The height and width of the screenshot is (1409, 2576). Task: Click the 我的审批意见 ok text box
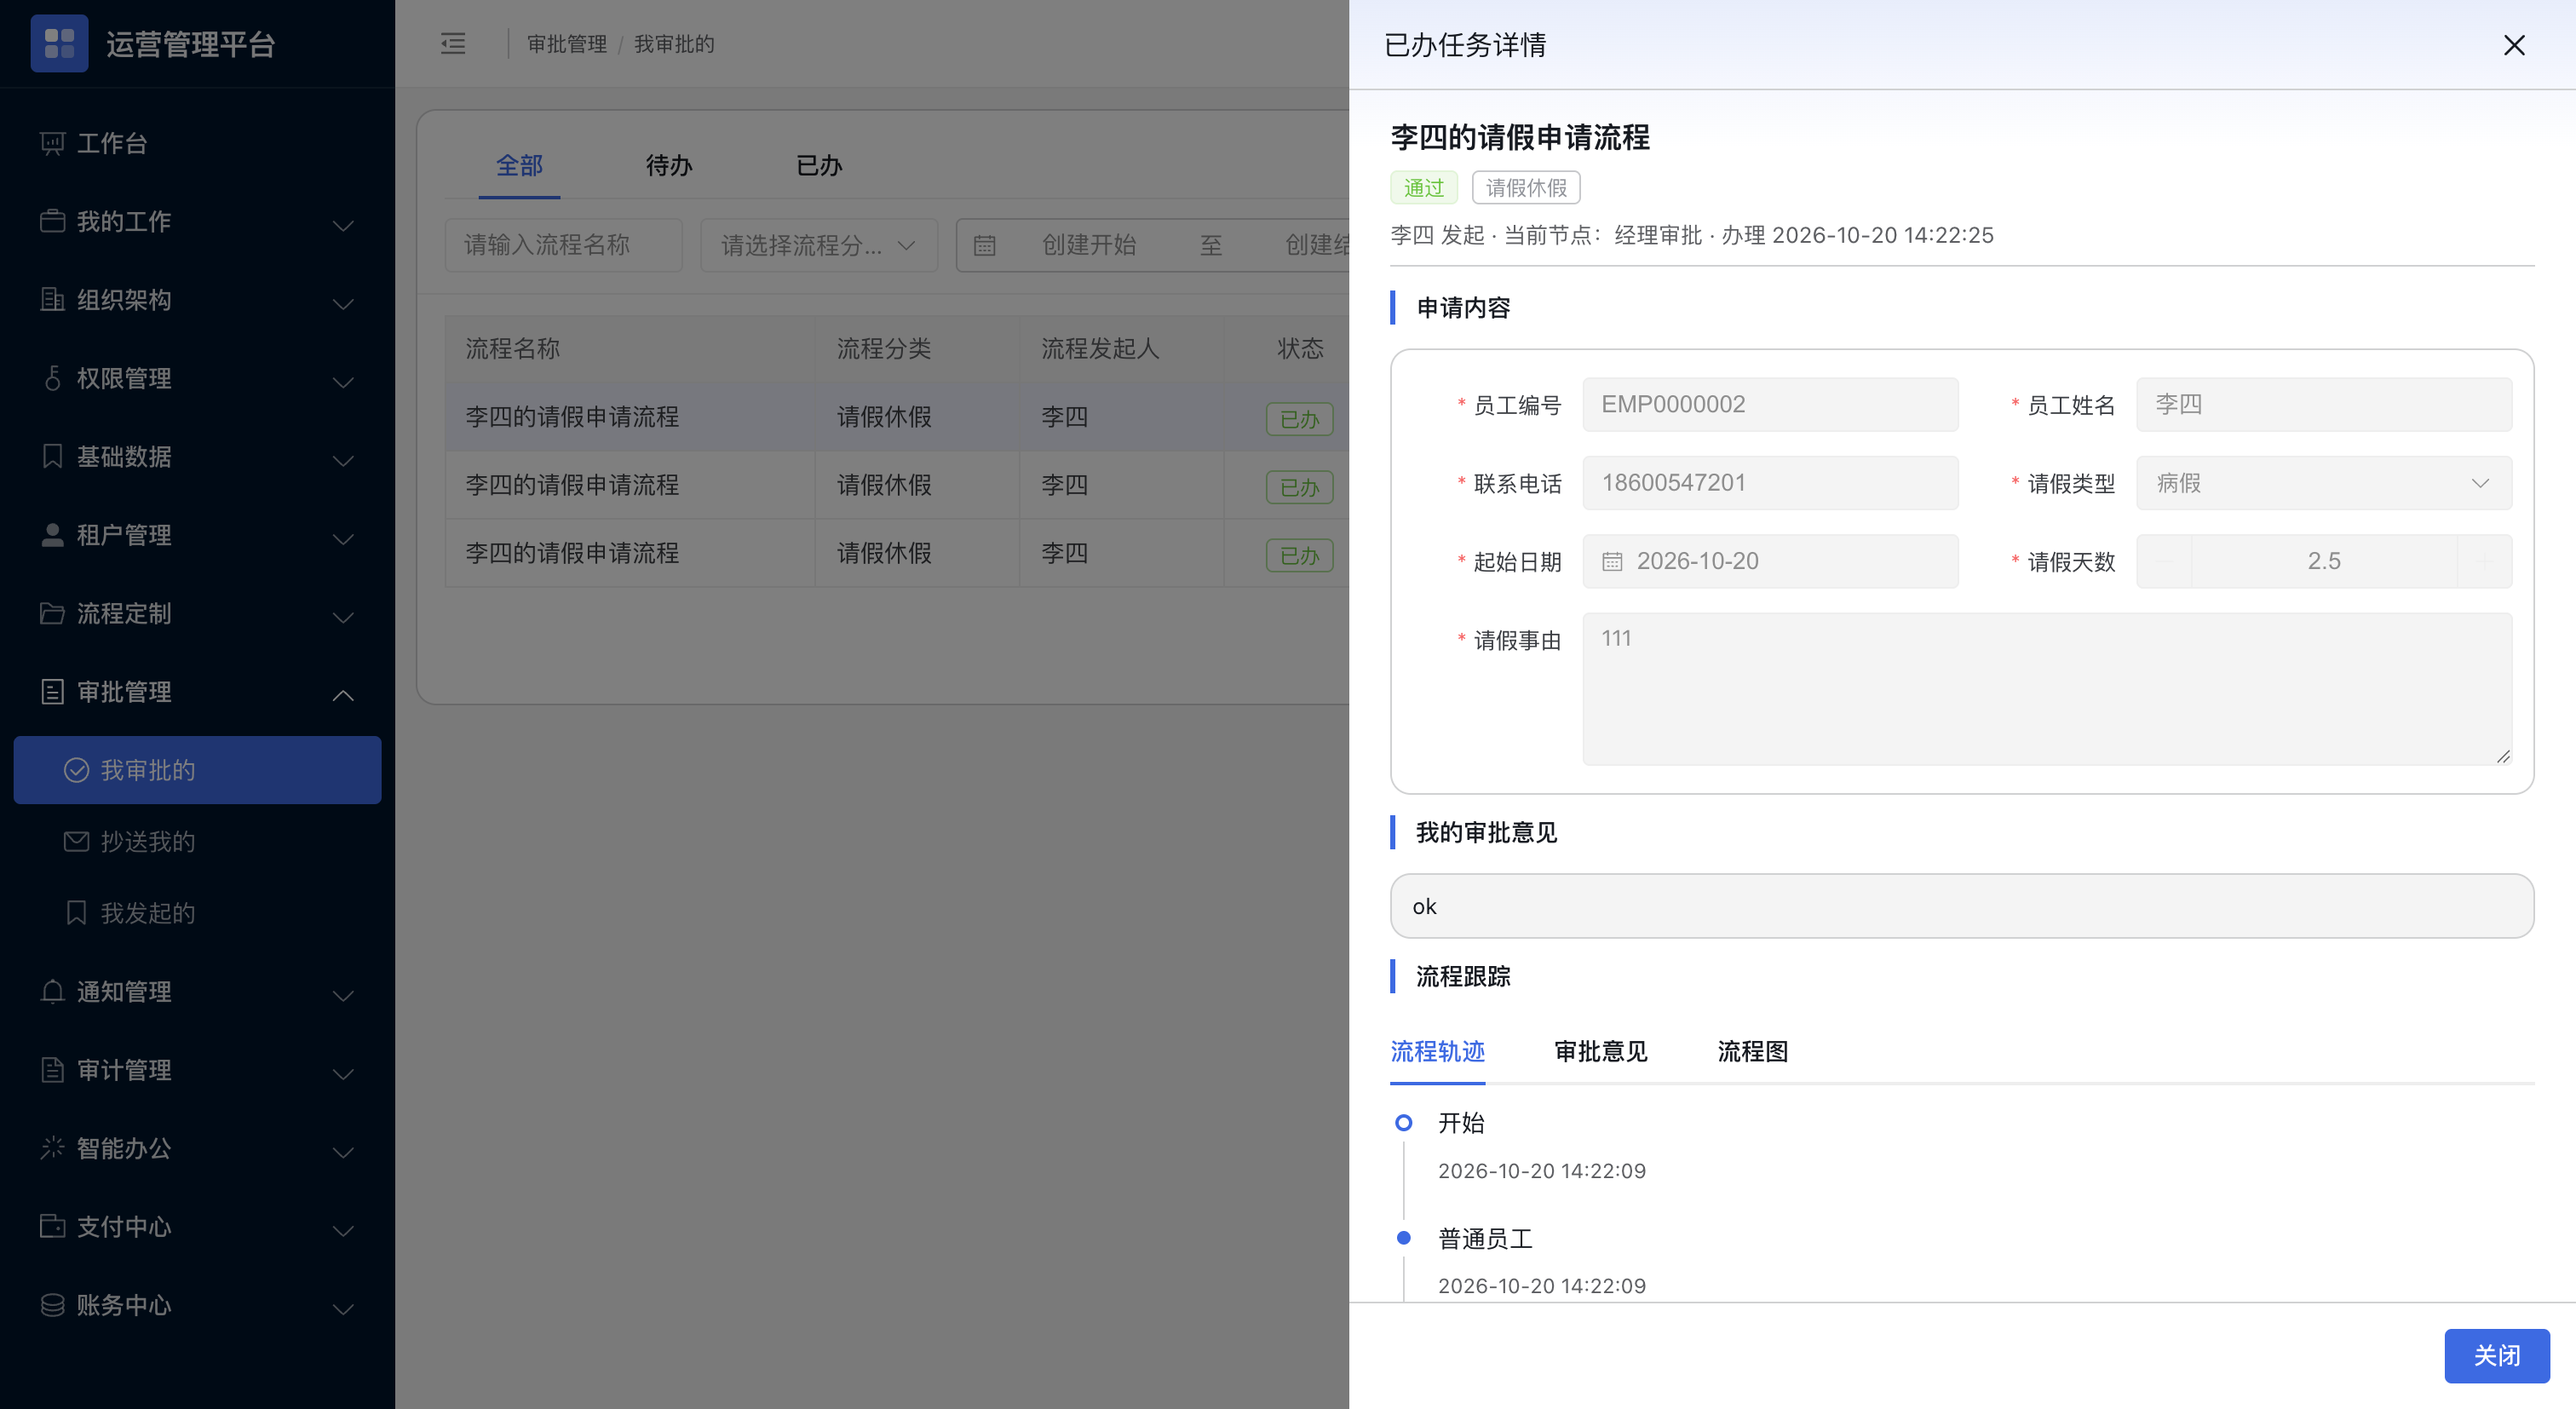(1962, 906)
